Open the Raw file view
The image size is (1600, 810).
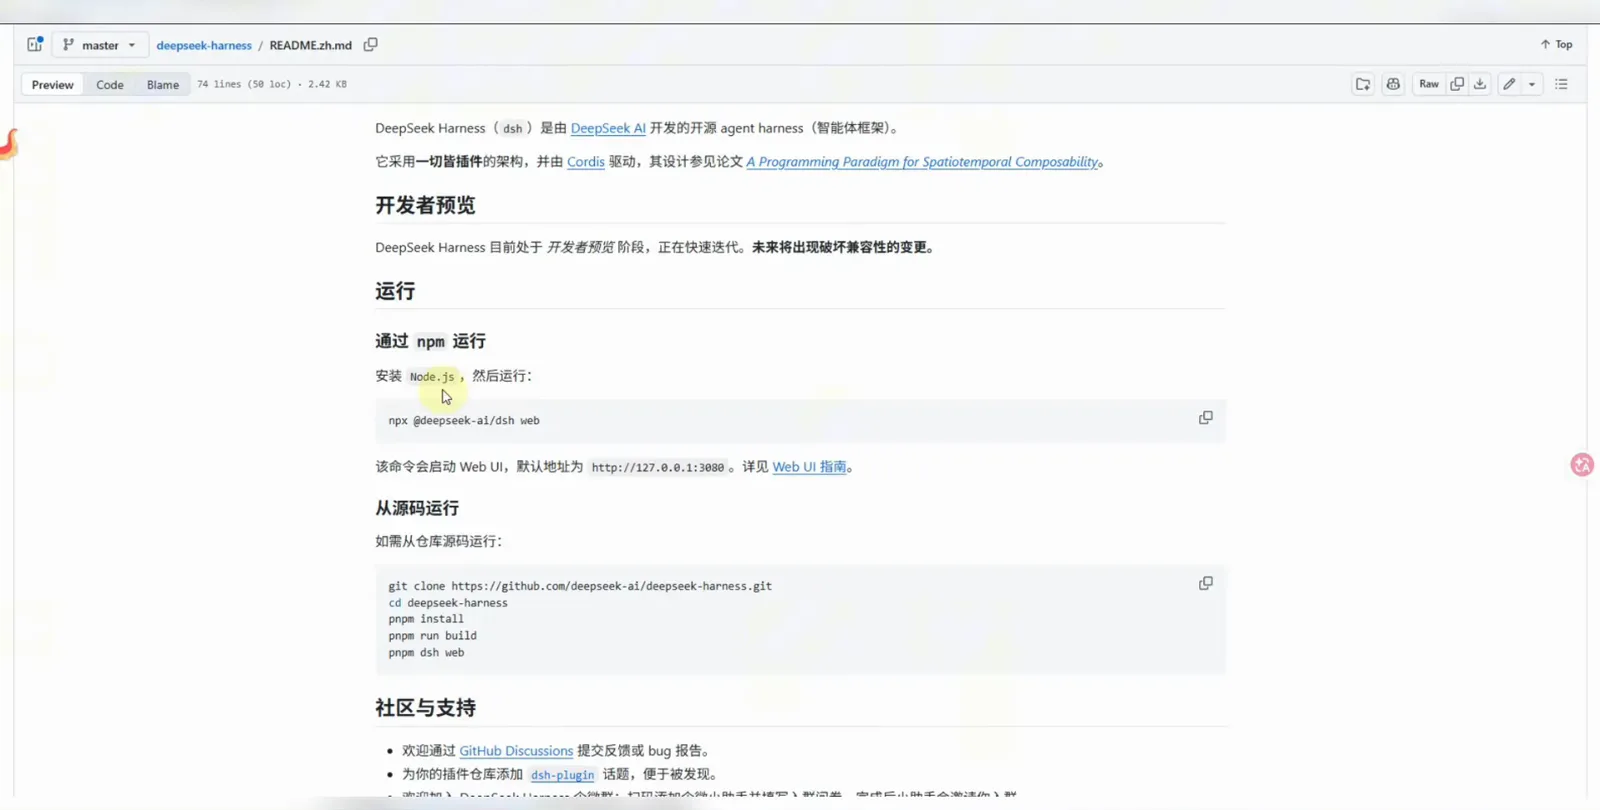click(x=1429, y=84)
